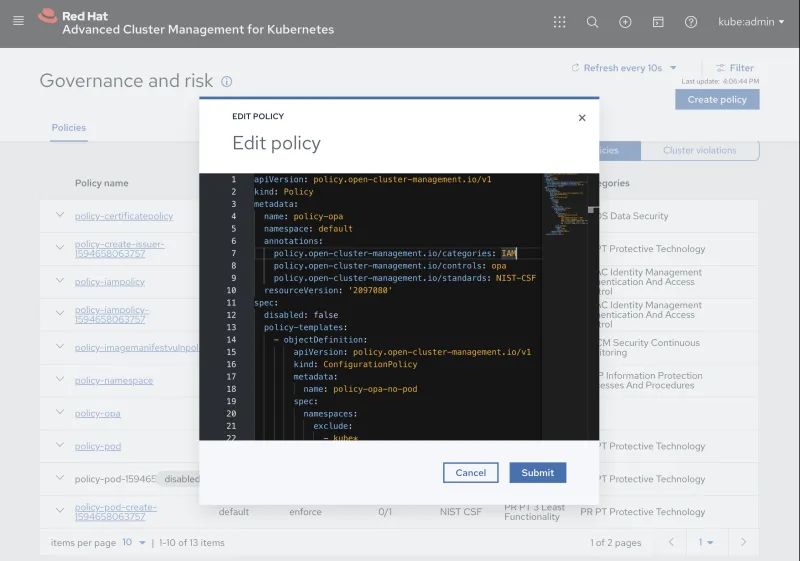This screenshot has width=800, height=561.
Task: Close the Edit policy dialog
Action: coord(582,118)
